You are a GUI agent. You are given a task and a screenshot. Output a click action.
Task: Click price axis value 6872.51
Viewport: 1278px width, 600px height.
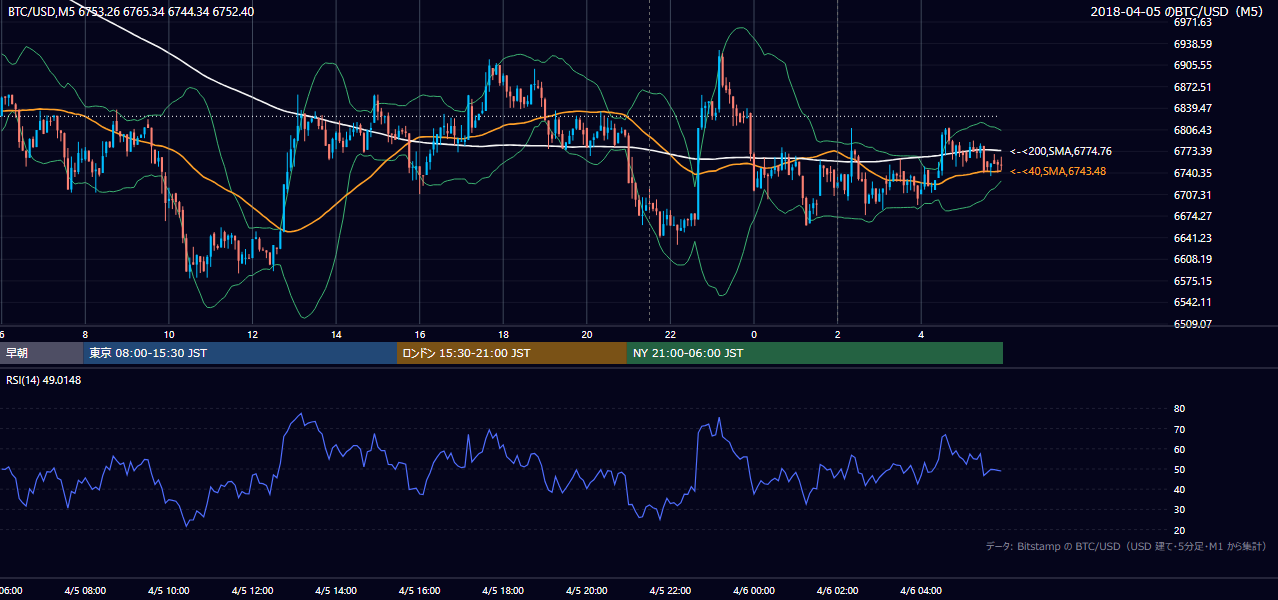coord(1192,87)
